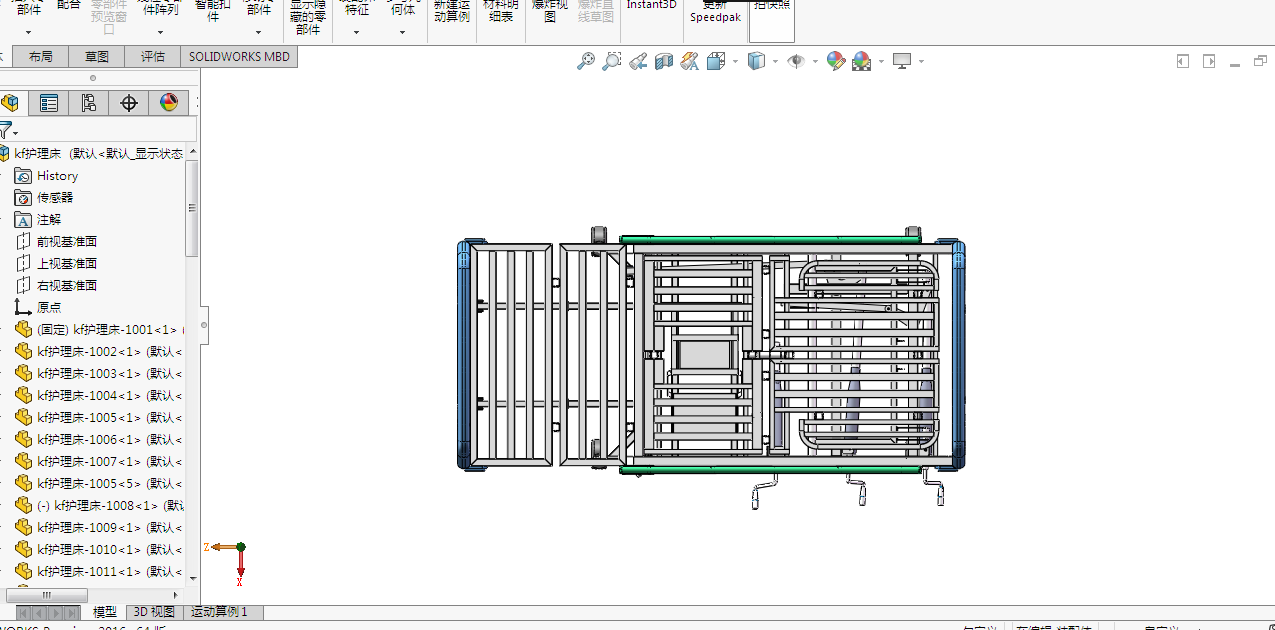The height and width of the screenshot is (630, 1275).
Task: Open the Apply Scene dropdown arrow
Action: pos(881,62)
